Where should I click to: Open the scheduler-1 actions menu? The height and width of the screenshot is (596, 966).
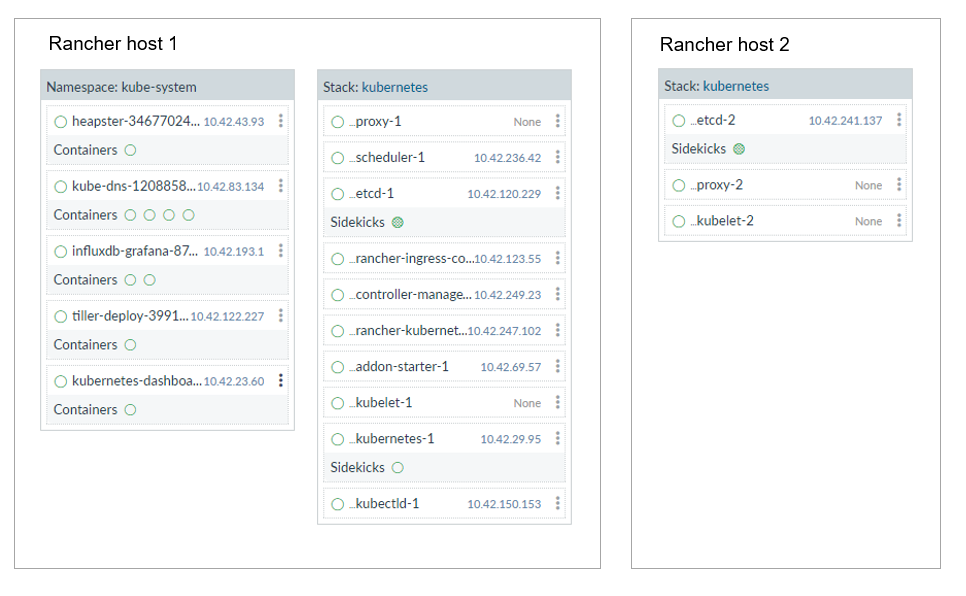(558, 158)
